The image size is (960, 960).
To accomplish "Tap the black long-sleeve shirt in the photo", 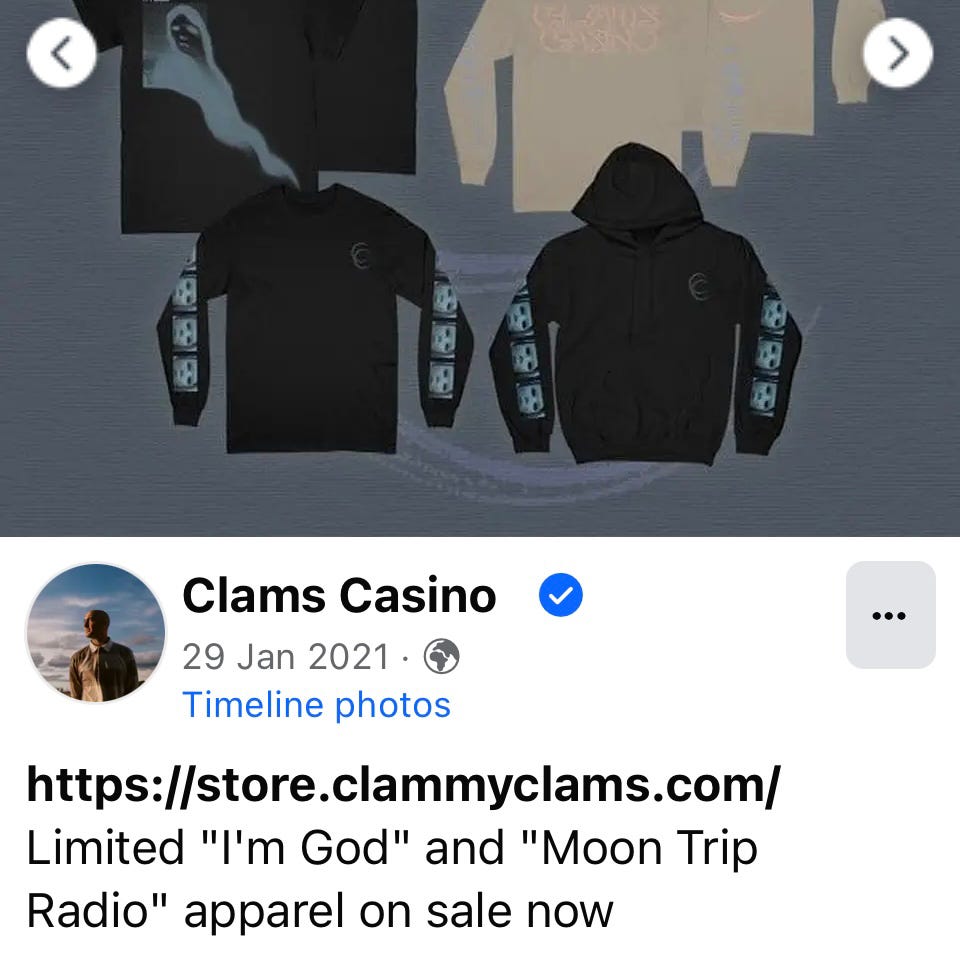I will pyautogui.click(x=315, y=318).
